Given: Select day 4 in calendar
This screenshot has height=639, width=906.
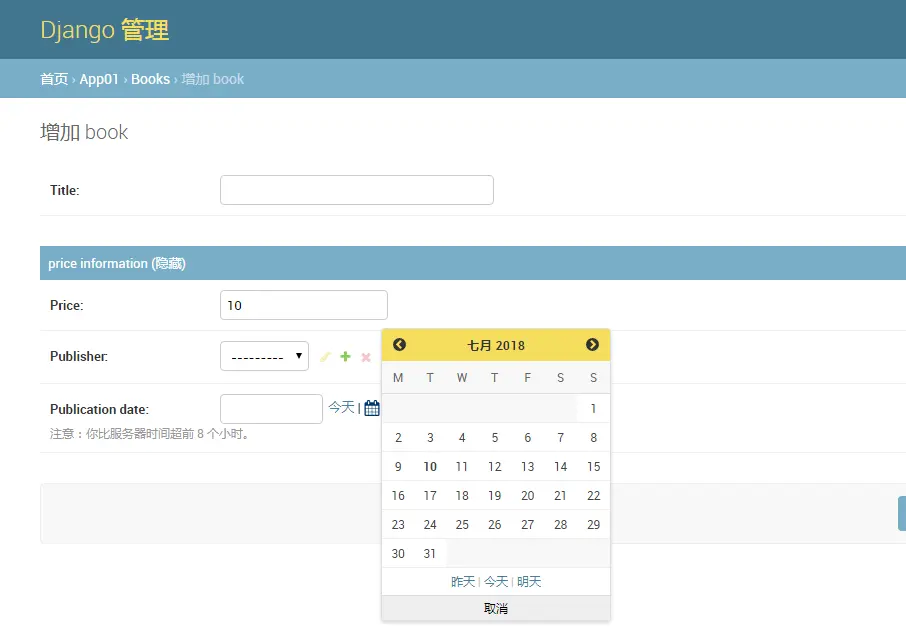Looking at the screenshot, I should tap(462, 437).
